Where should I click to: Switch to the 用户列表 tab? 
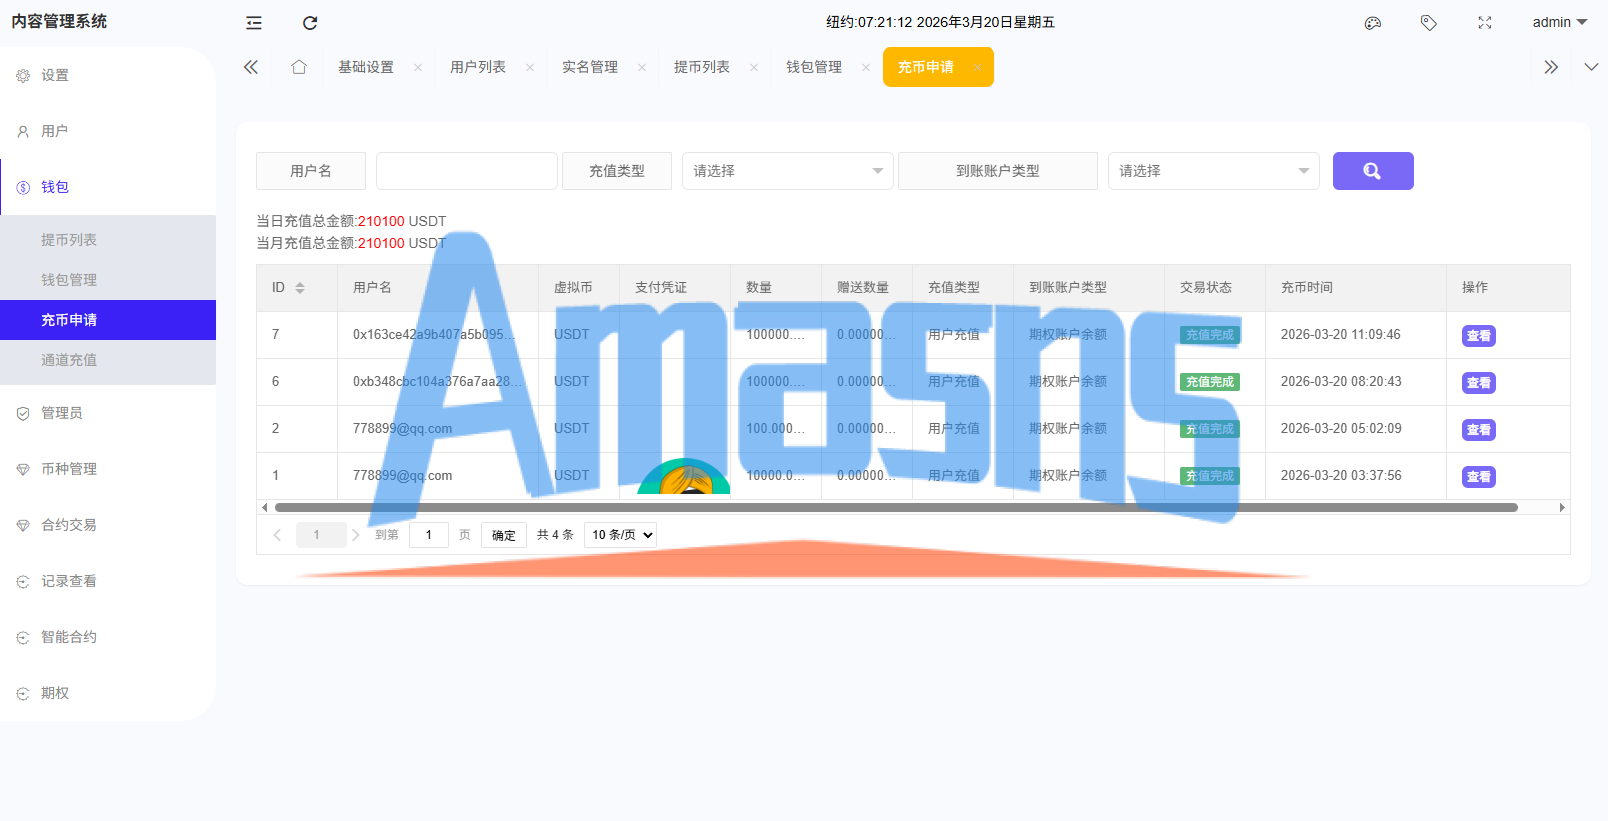(x=478, y=67)
